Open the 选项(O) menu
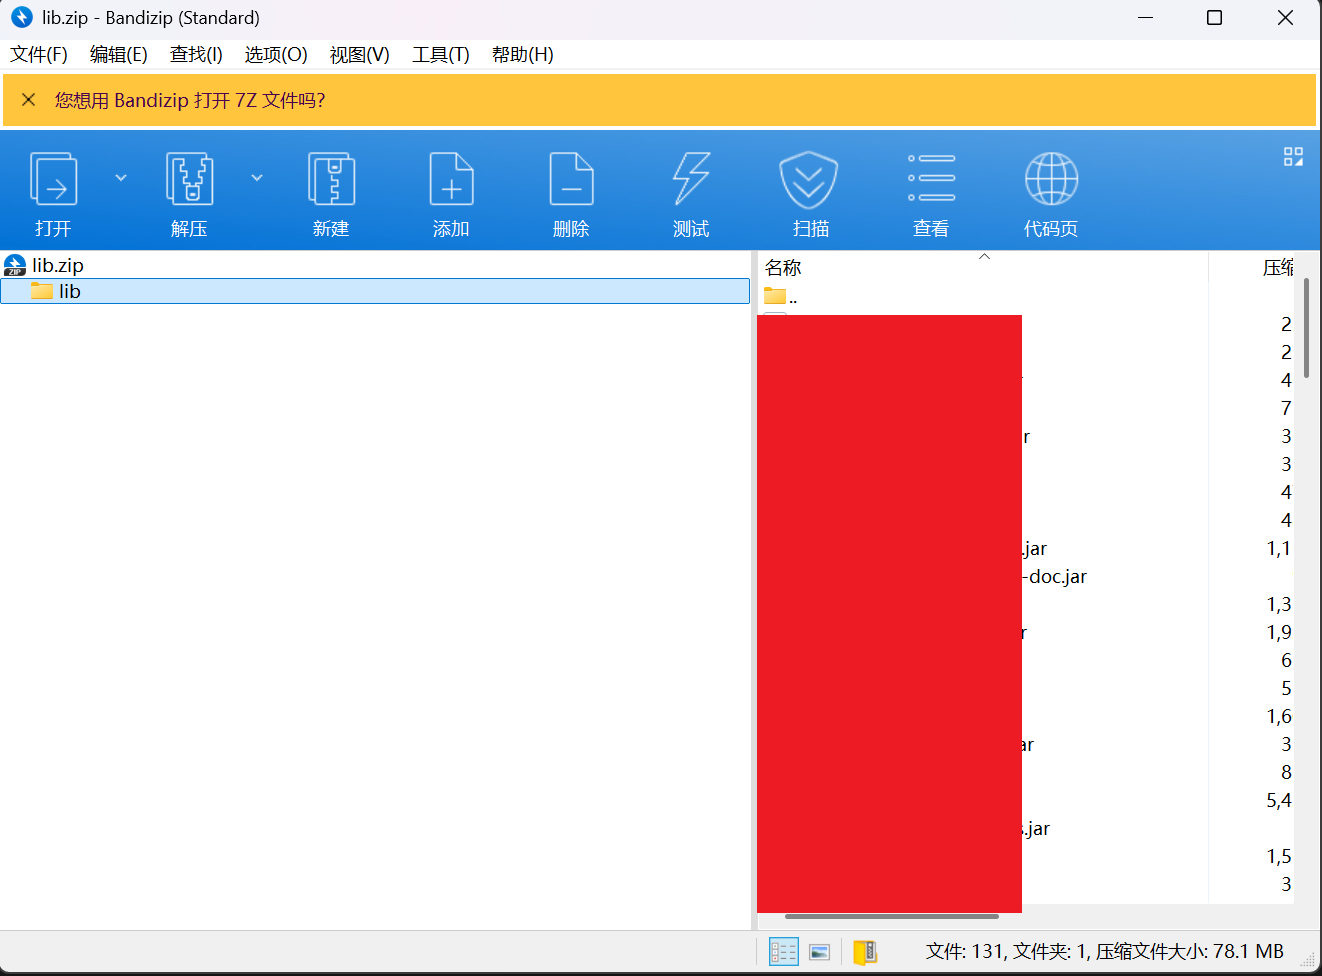Image resolution: width=1322 pixels, height=976 pixels. [x=276, y=54]
